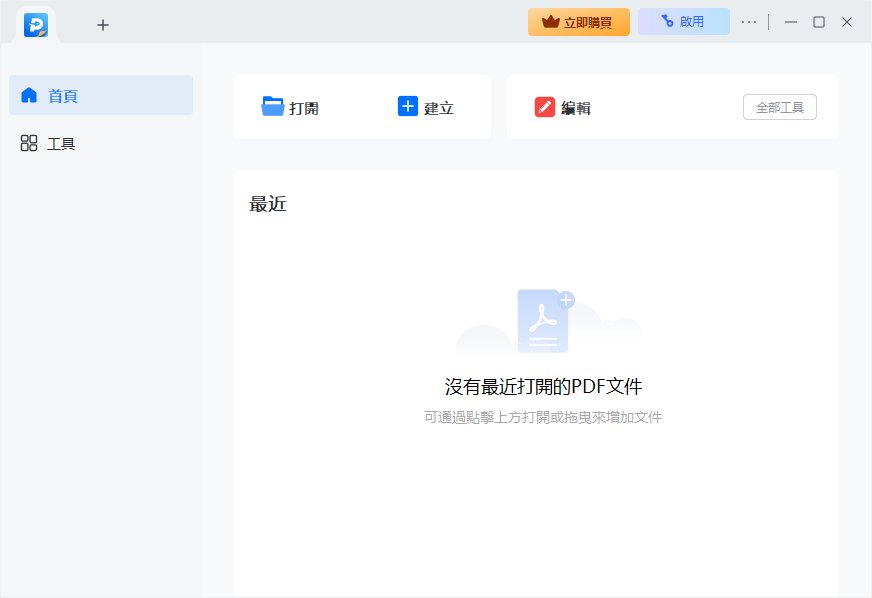
Task: Click the 全部工具 button
Action: point(781,106)
